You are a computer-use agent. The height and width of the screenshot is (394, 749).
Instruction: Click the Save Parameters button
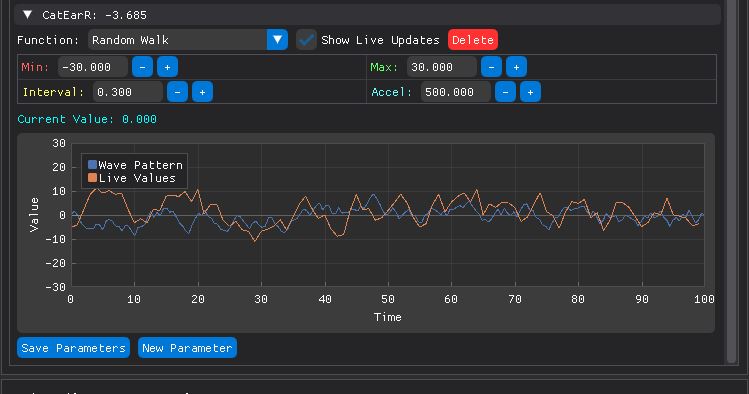tap(74, 348)
